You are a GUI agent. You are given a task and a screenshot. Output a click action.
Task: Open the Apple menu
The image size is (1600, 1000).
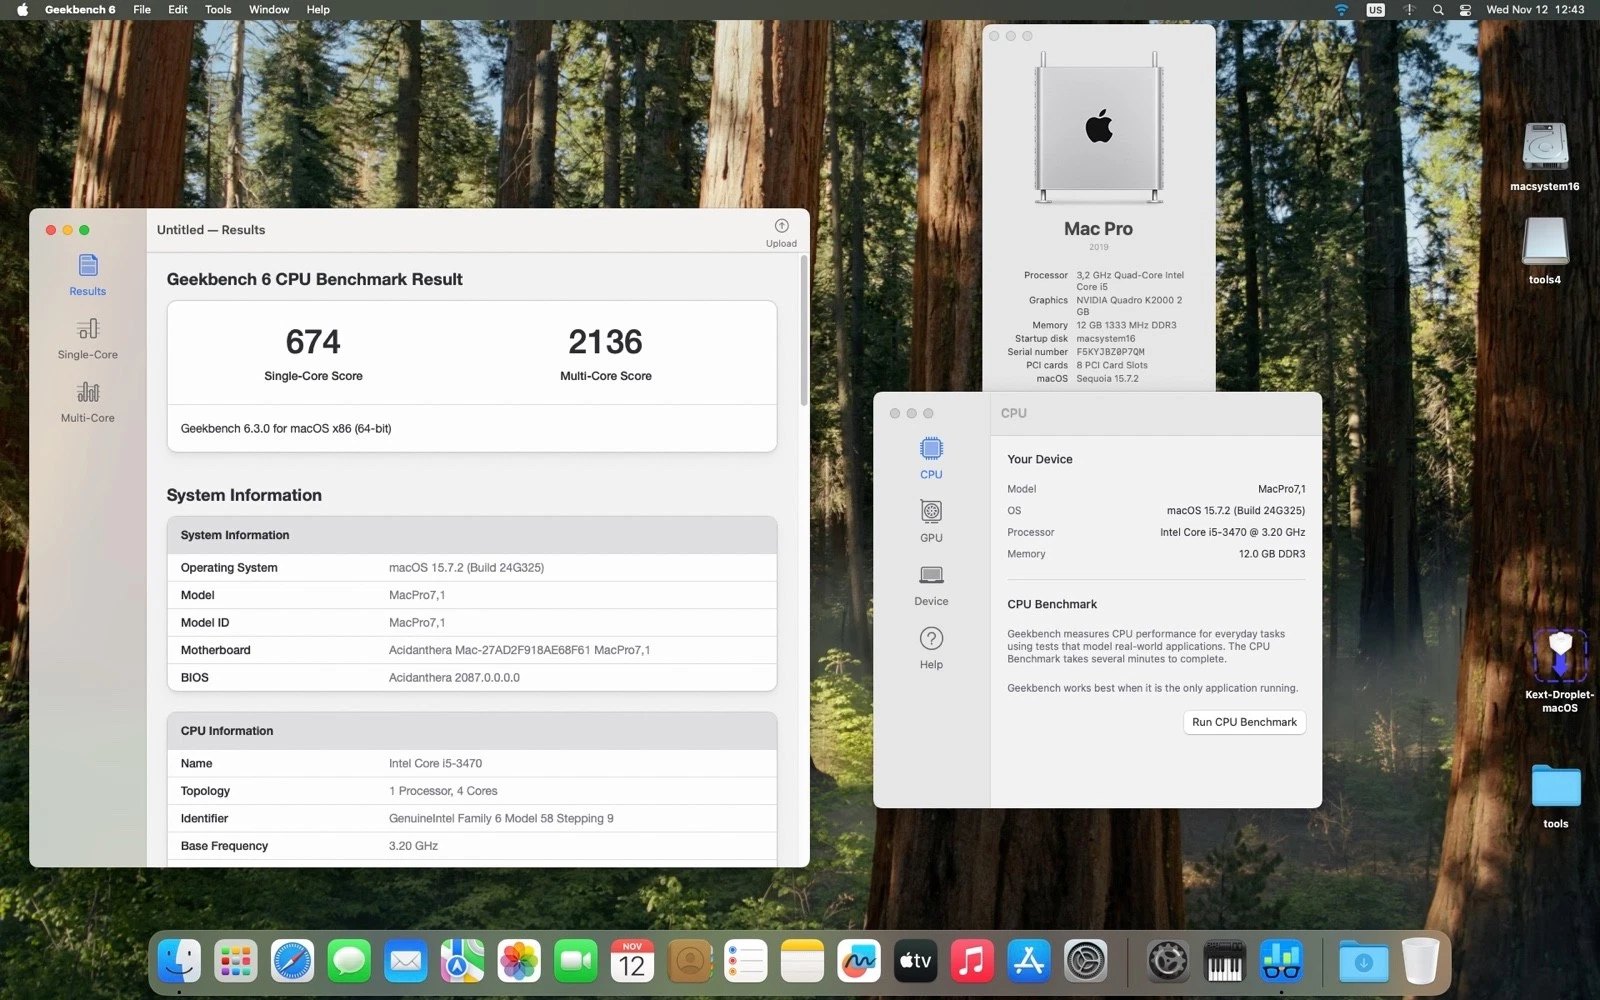pyautogui.click(x=22, y=10)
